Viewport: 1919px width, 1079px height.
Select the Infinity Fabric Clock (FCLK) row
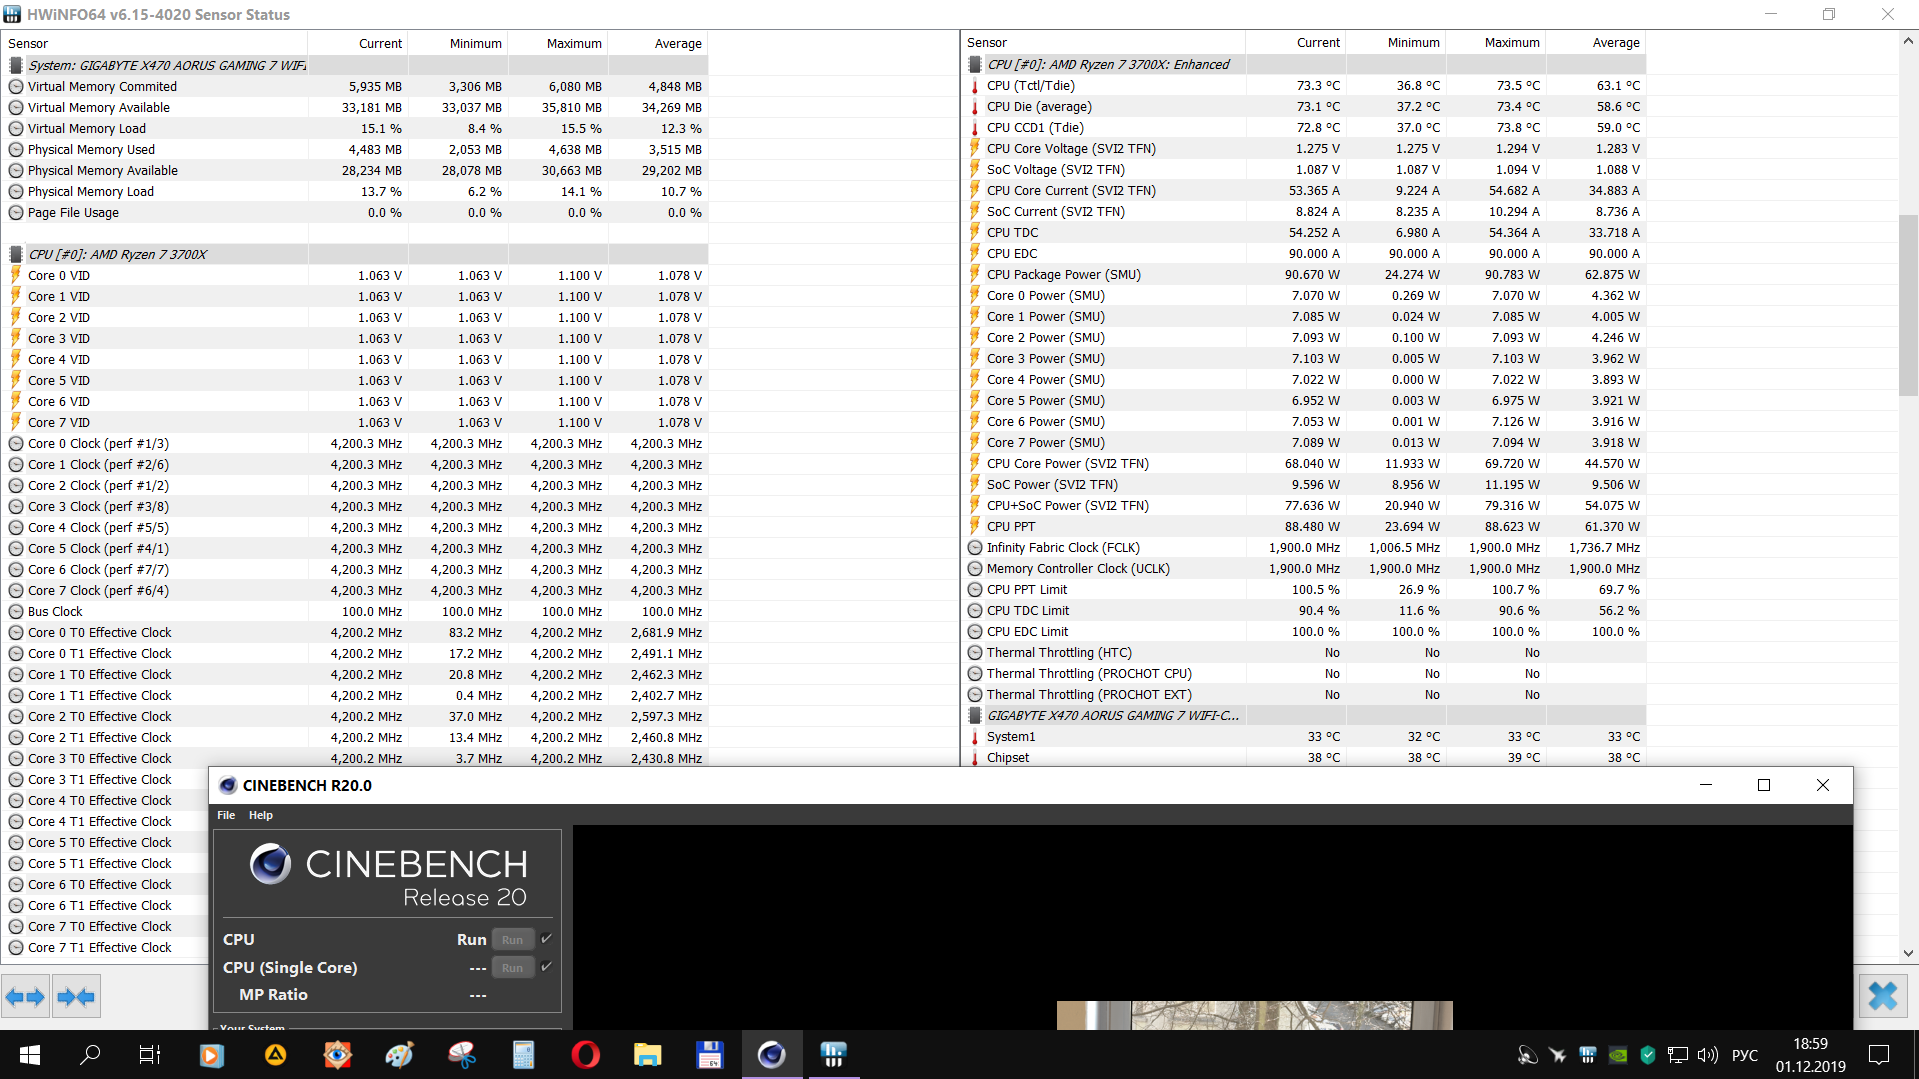pyautogui.click(x=1304, y=547)
